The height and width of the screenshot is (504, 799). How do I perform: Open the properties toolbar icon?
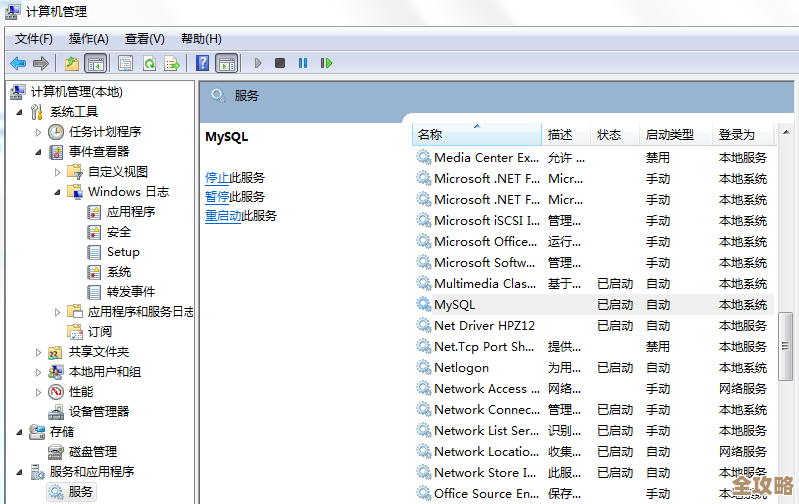point(125,63)
